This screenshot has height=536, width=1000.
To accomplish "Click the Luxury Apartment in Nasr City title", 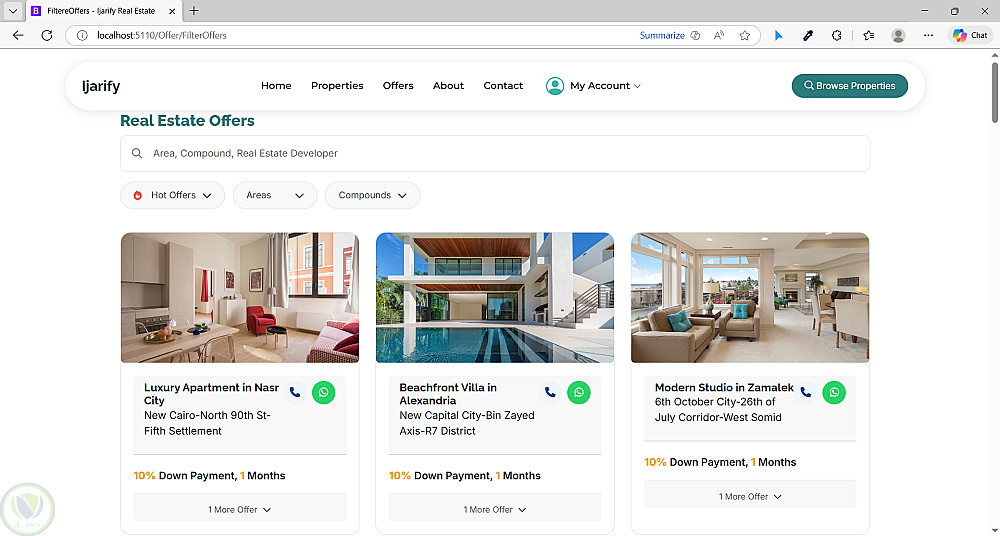I will [x=212, y=394].
